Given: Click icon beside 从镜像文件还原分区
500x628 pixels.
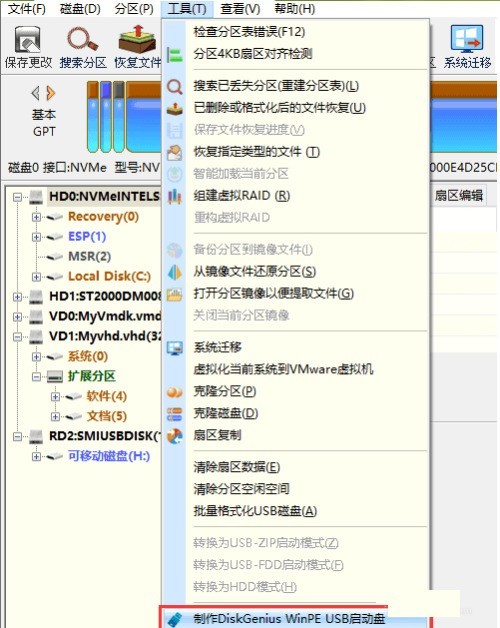Looking at the screenshot, I should [175, 272].
